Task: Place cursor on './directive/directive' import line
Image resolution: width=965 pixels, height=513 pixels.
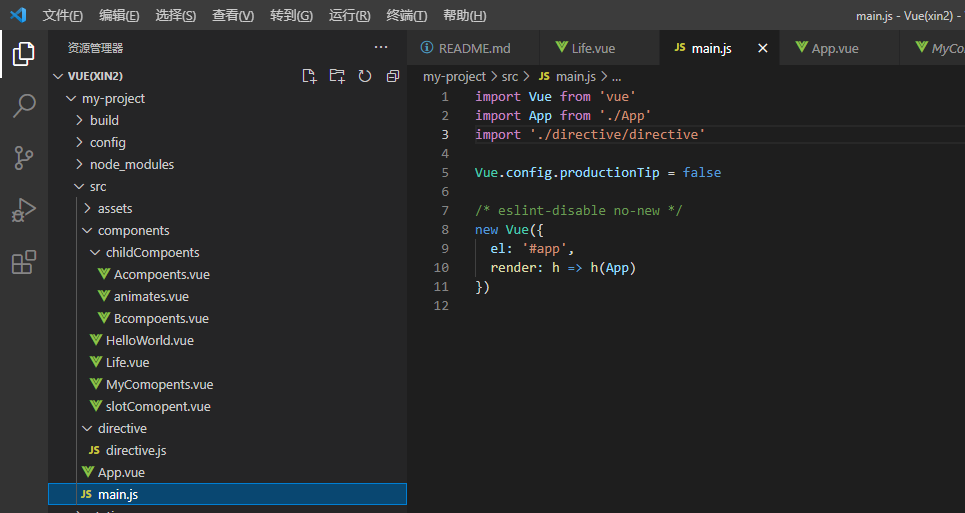Action: [590, 134]
